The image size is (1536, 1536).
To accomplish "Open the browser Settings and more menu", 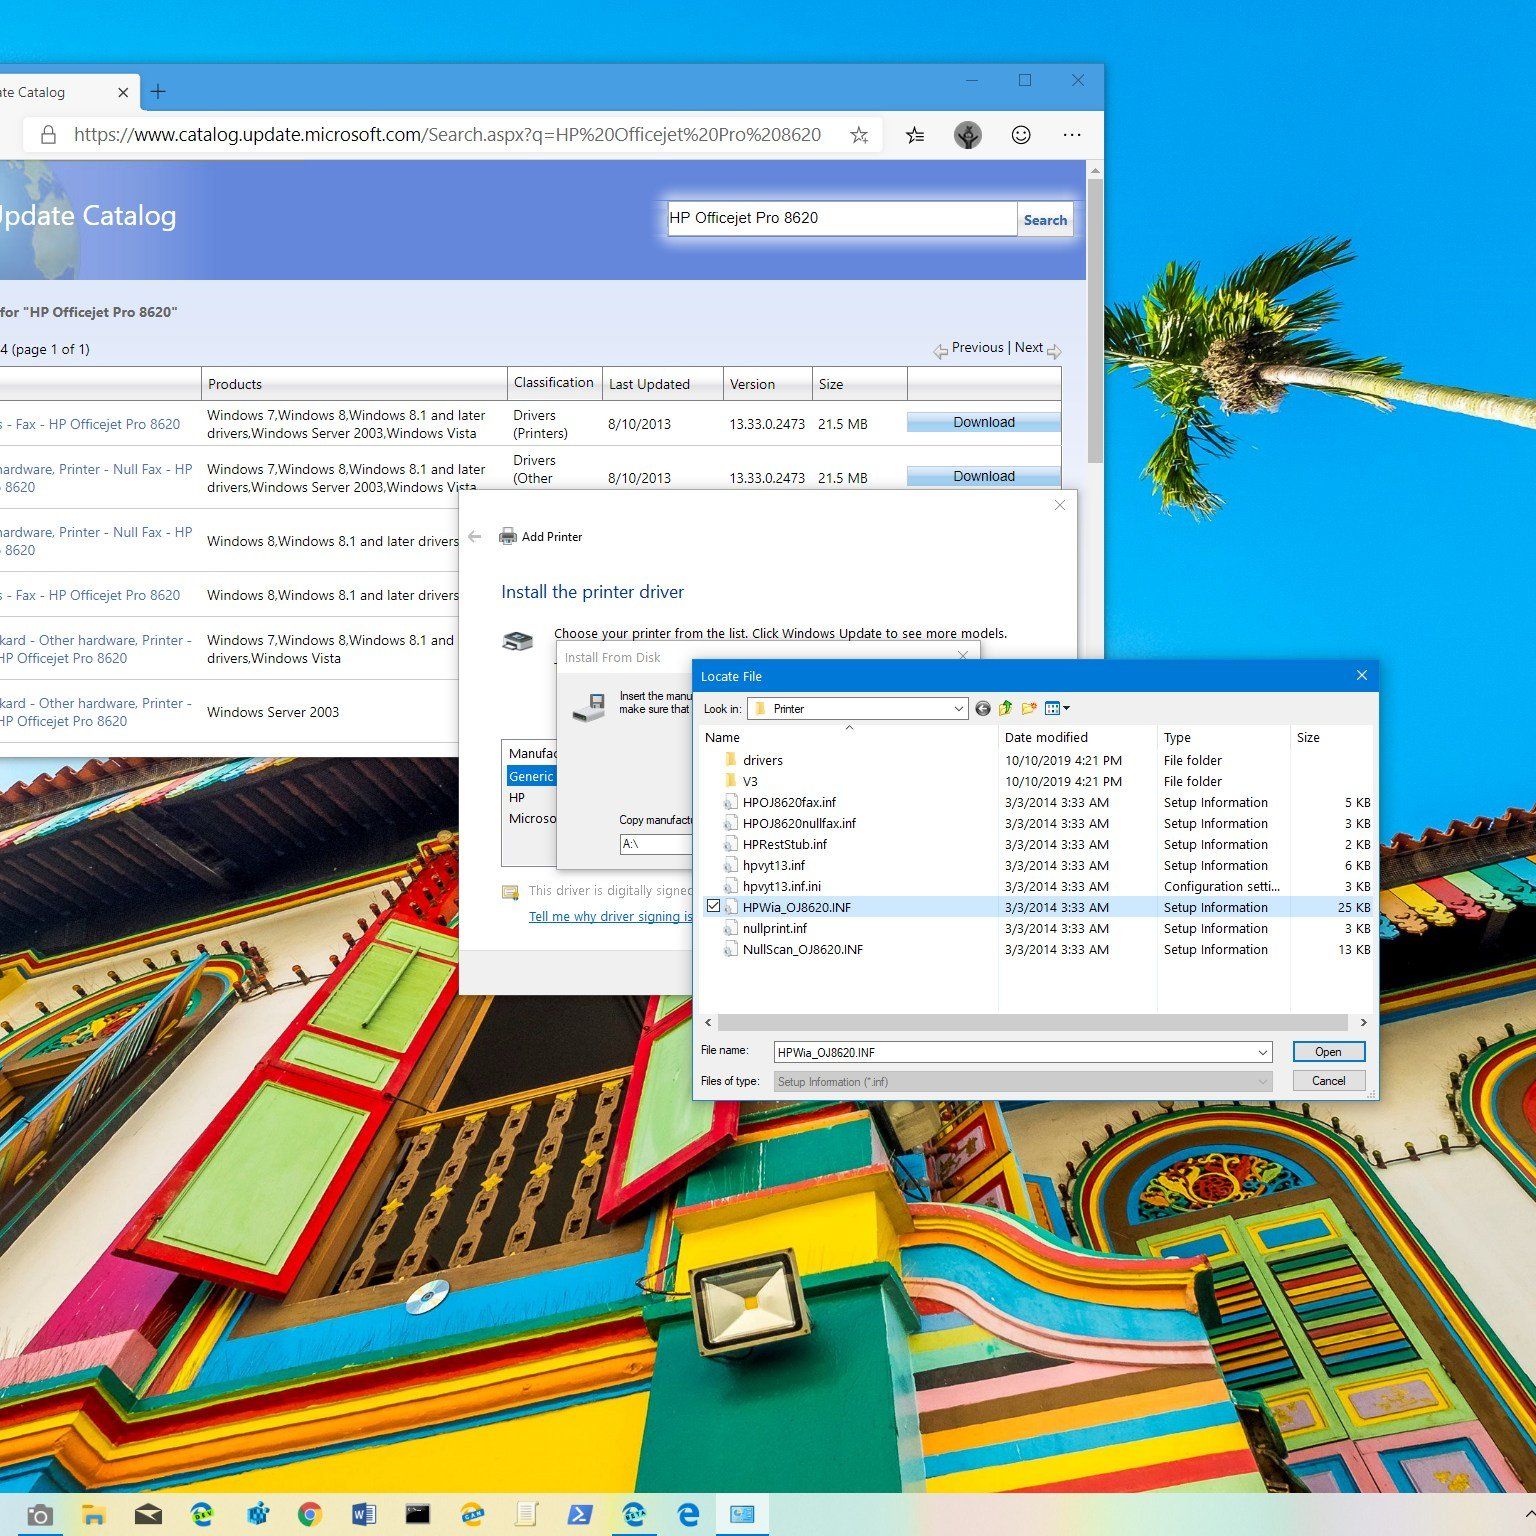I will [x=1072, y=135].
